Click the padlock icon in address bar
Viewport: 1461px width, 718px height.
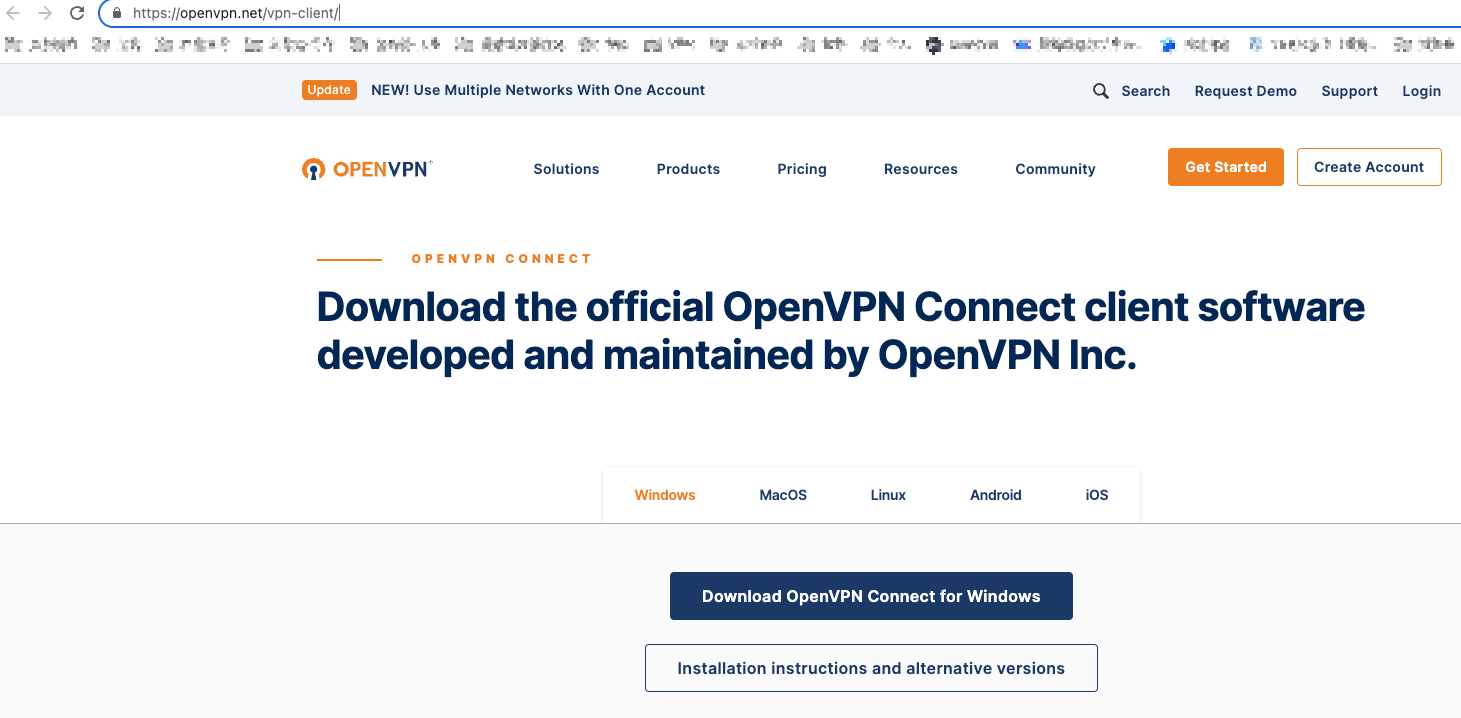pyautogui.click(x=116, y=14)
